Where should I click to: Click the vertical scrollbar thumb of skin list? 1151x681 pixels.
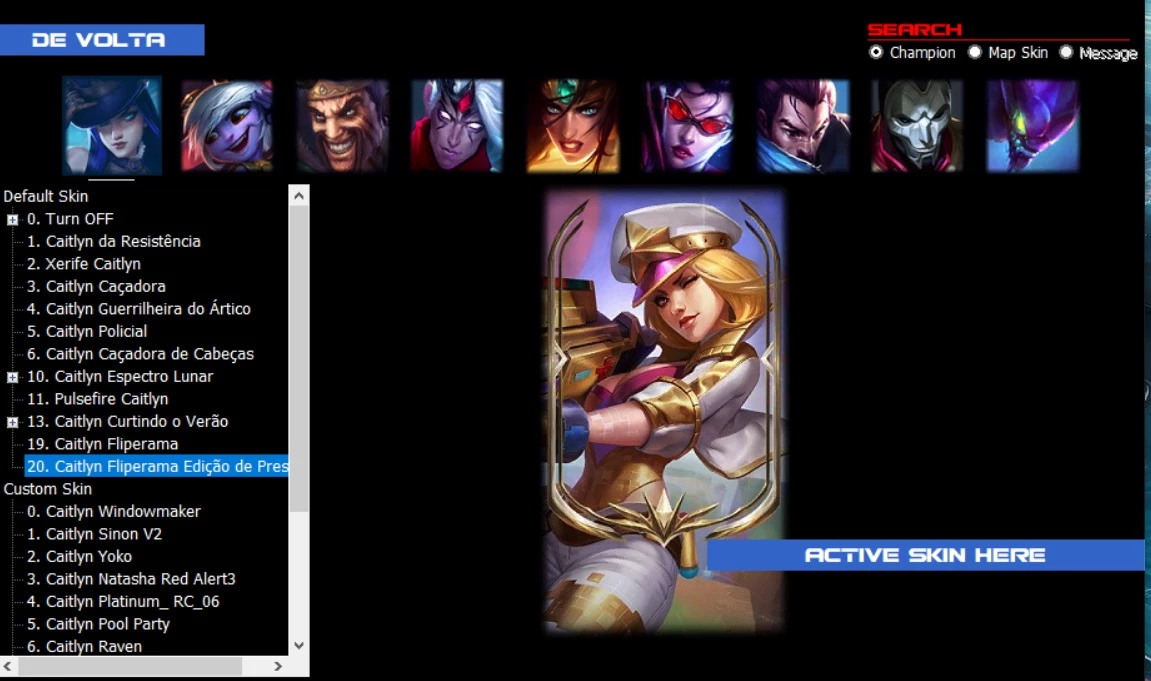299,359
